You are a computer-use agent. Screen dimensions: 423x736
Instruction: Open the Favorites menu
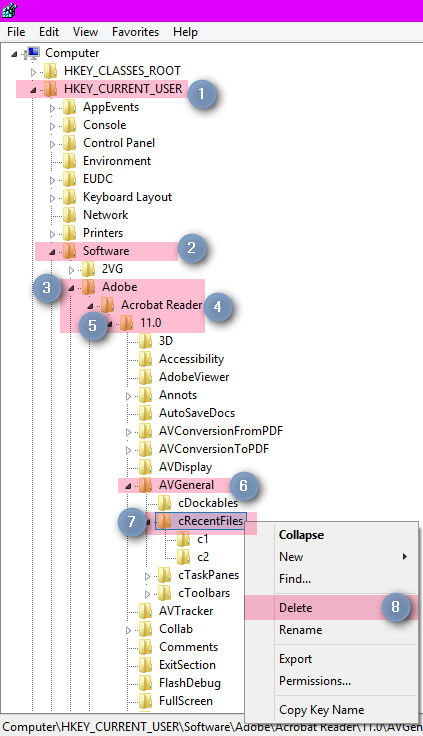click(x=135, y=32)
